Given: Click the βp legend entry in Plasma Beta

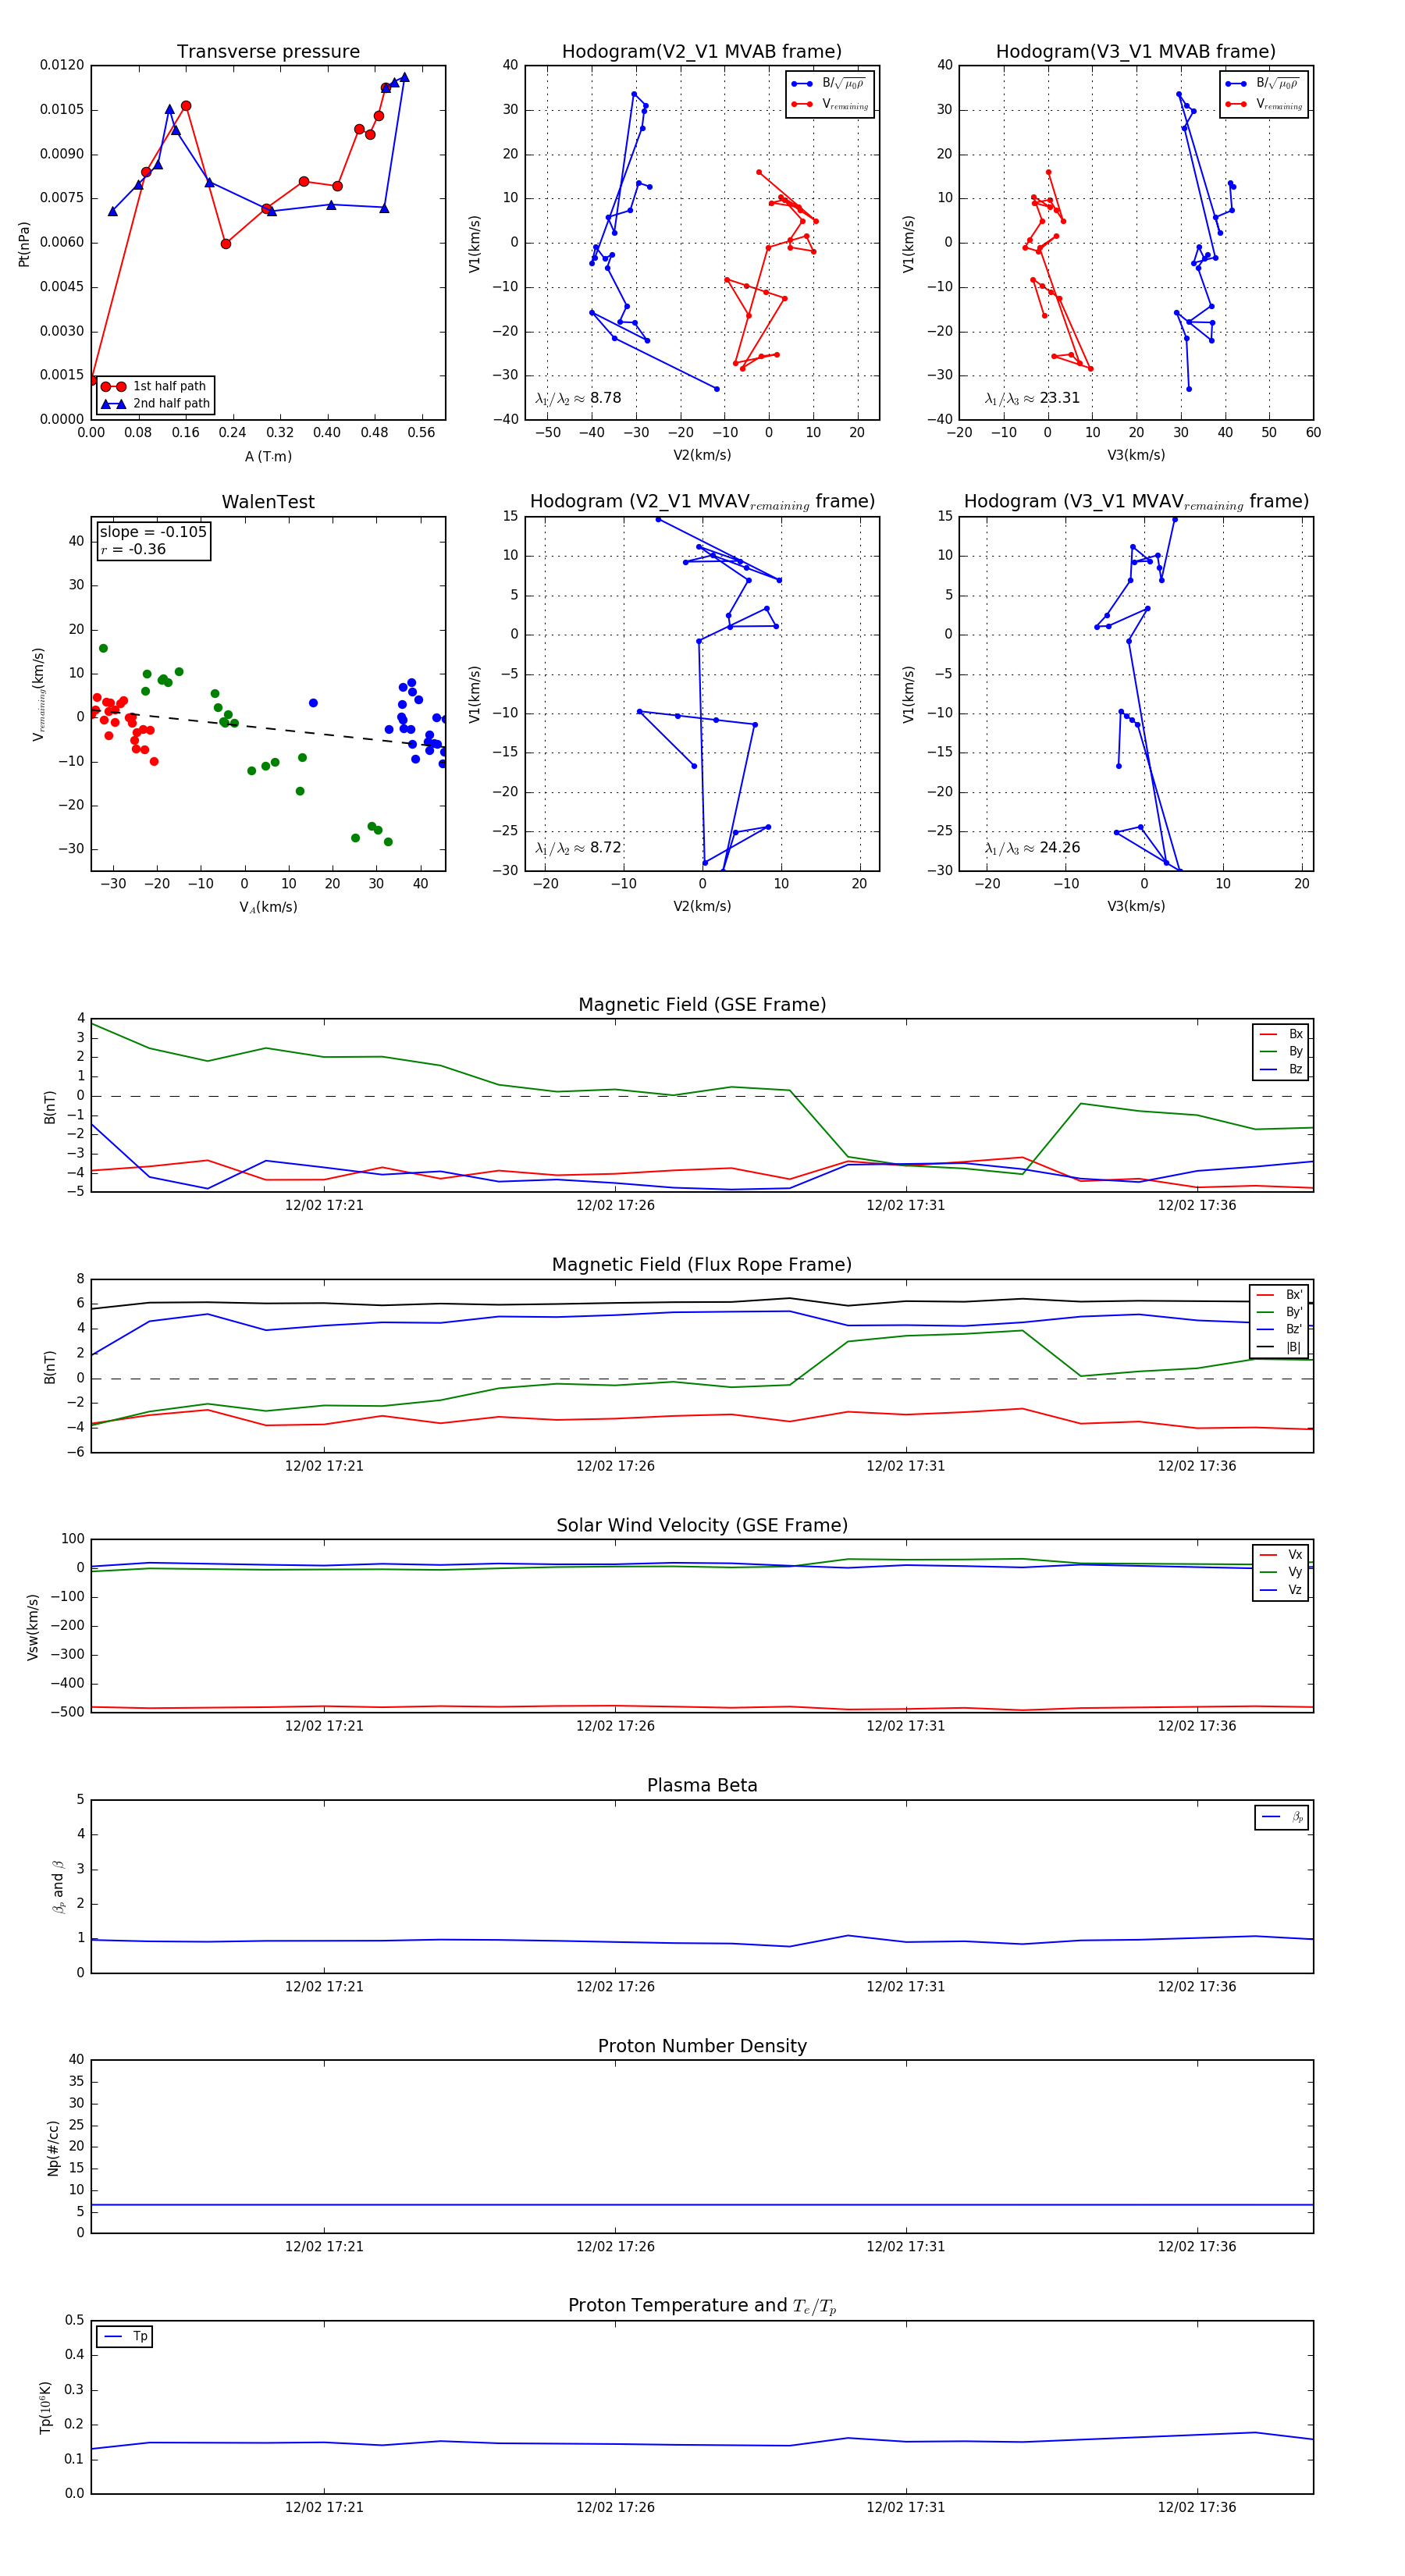Looking at the screenshot, I should click(1283, 1817).
